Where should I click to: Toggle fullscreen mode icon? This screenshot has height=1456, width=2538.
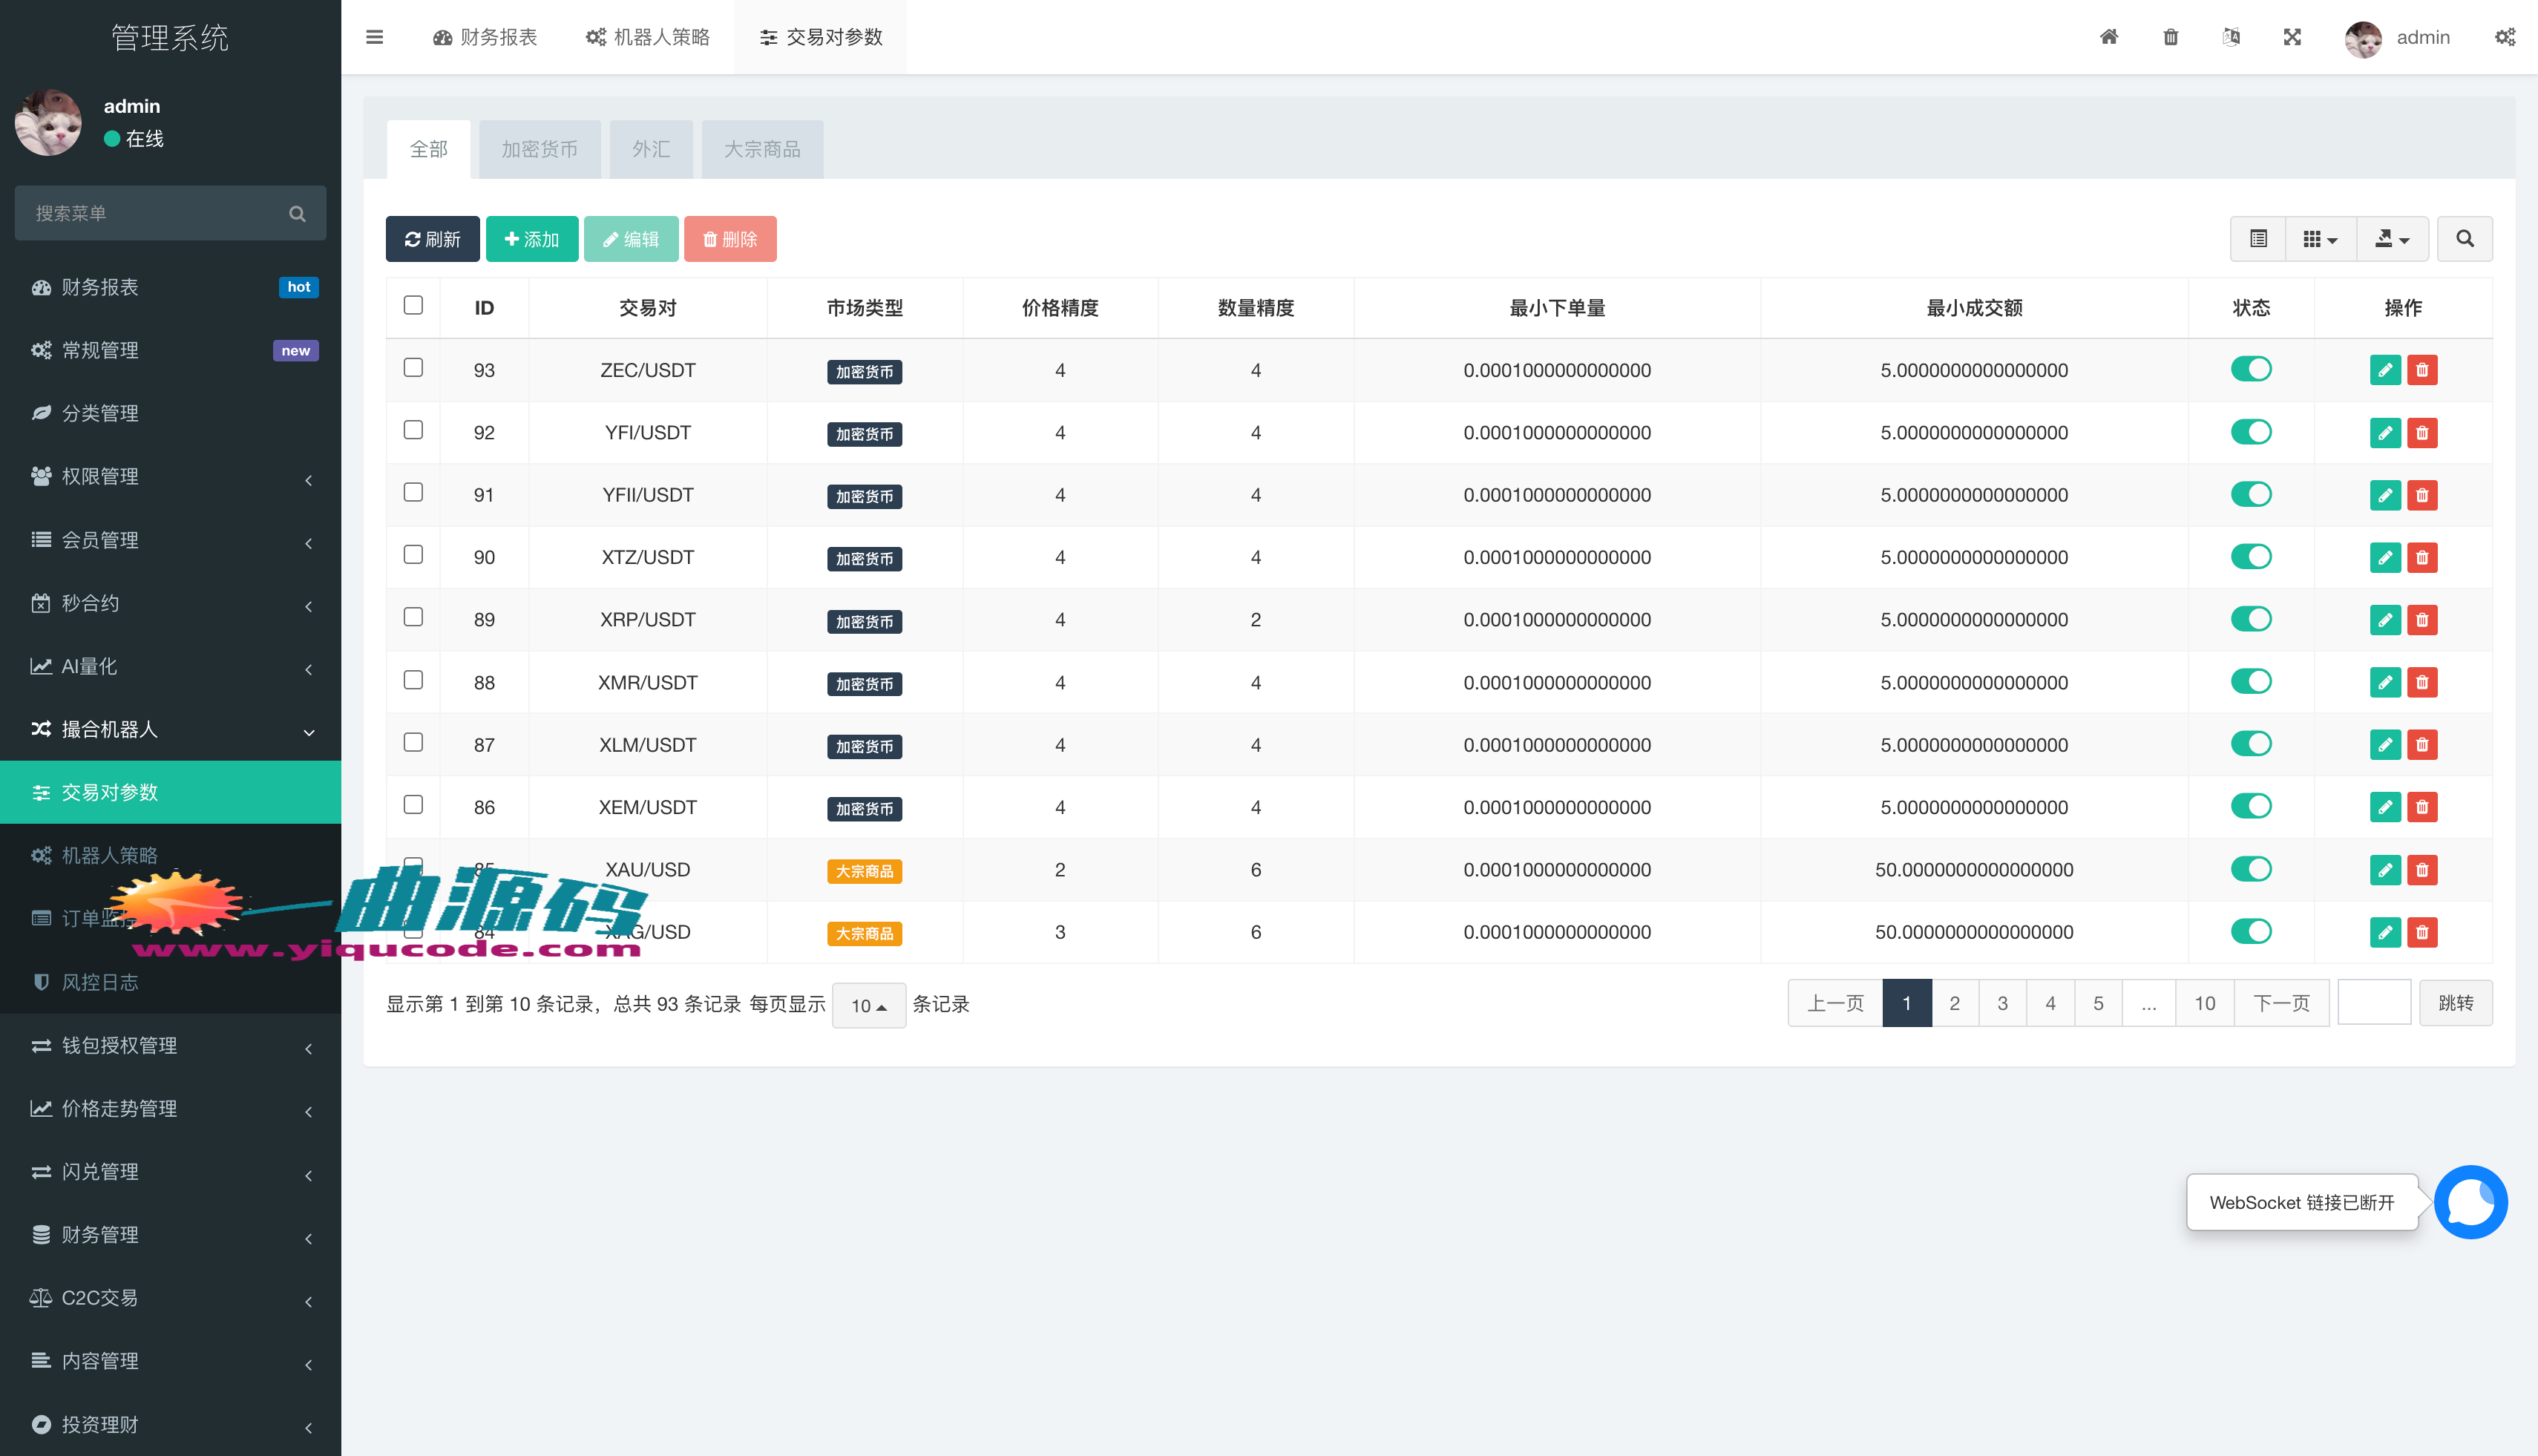pos(2292,37)
